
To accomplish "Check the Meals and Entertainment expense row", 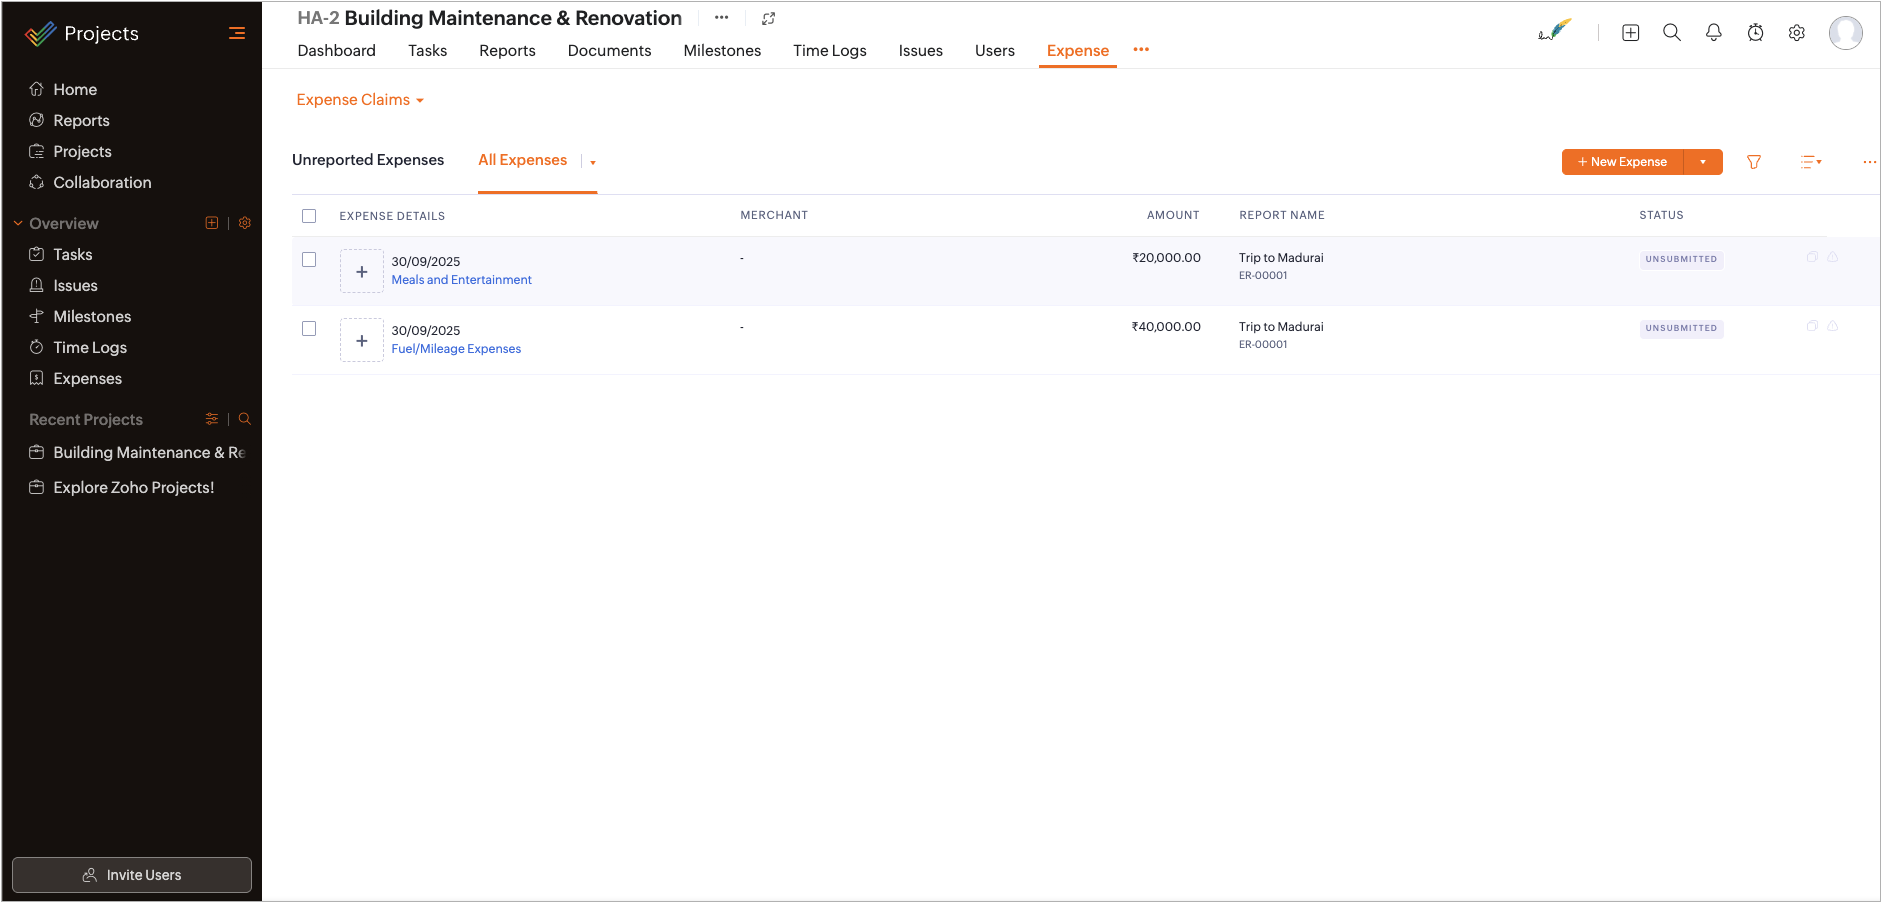I will 309,260.
